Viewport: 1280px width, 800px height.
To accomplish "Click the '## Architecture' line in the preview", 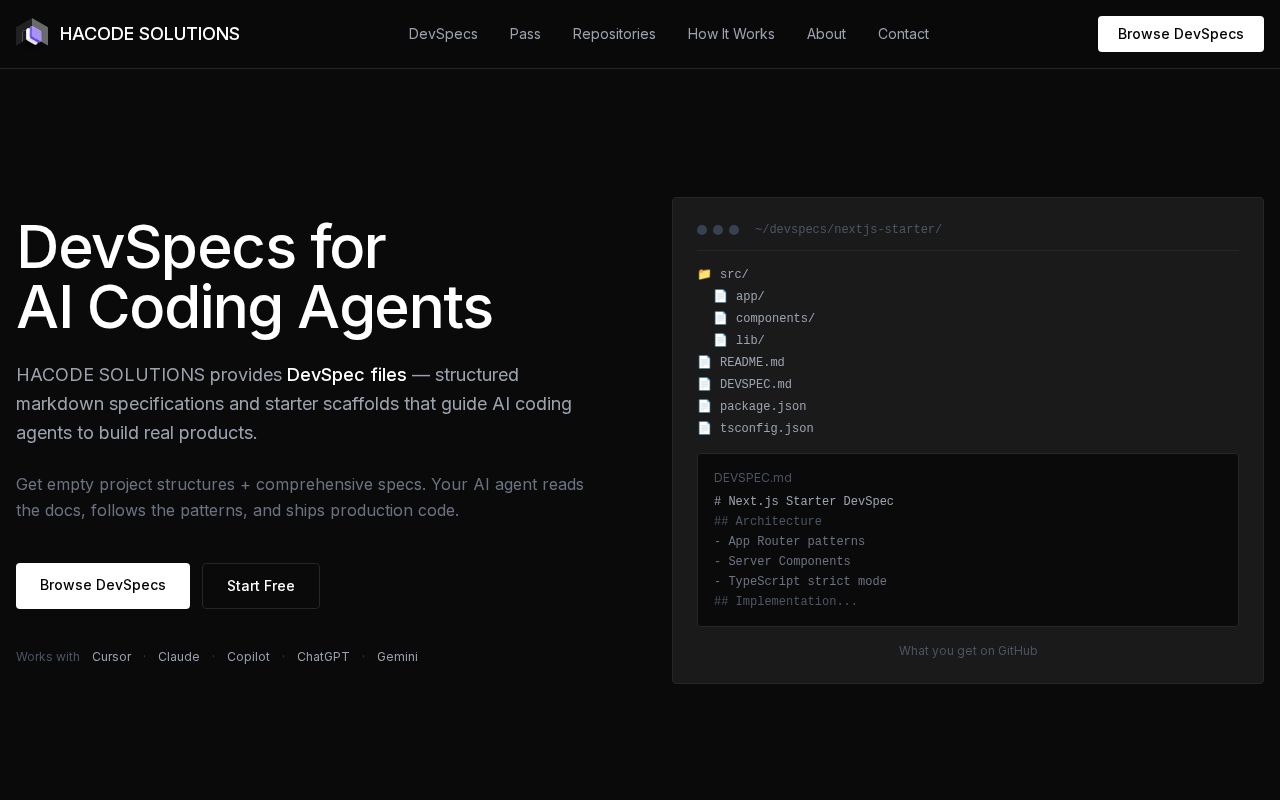I will tap(768, 522).
